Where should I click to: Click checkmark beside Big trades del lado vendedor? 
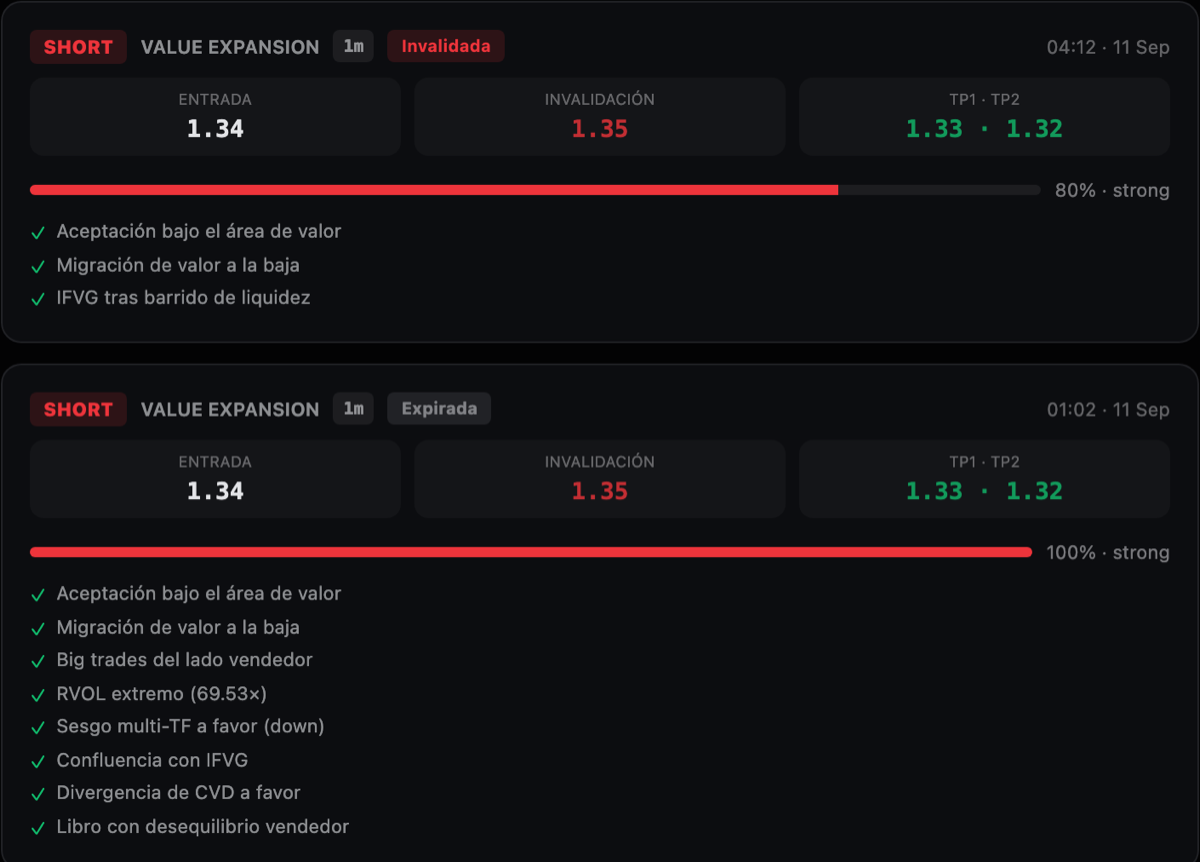click(x=38, y=661)
